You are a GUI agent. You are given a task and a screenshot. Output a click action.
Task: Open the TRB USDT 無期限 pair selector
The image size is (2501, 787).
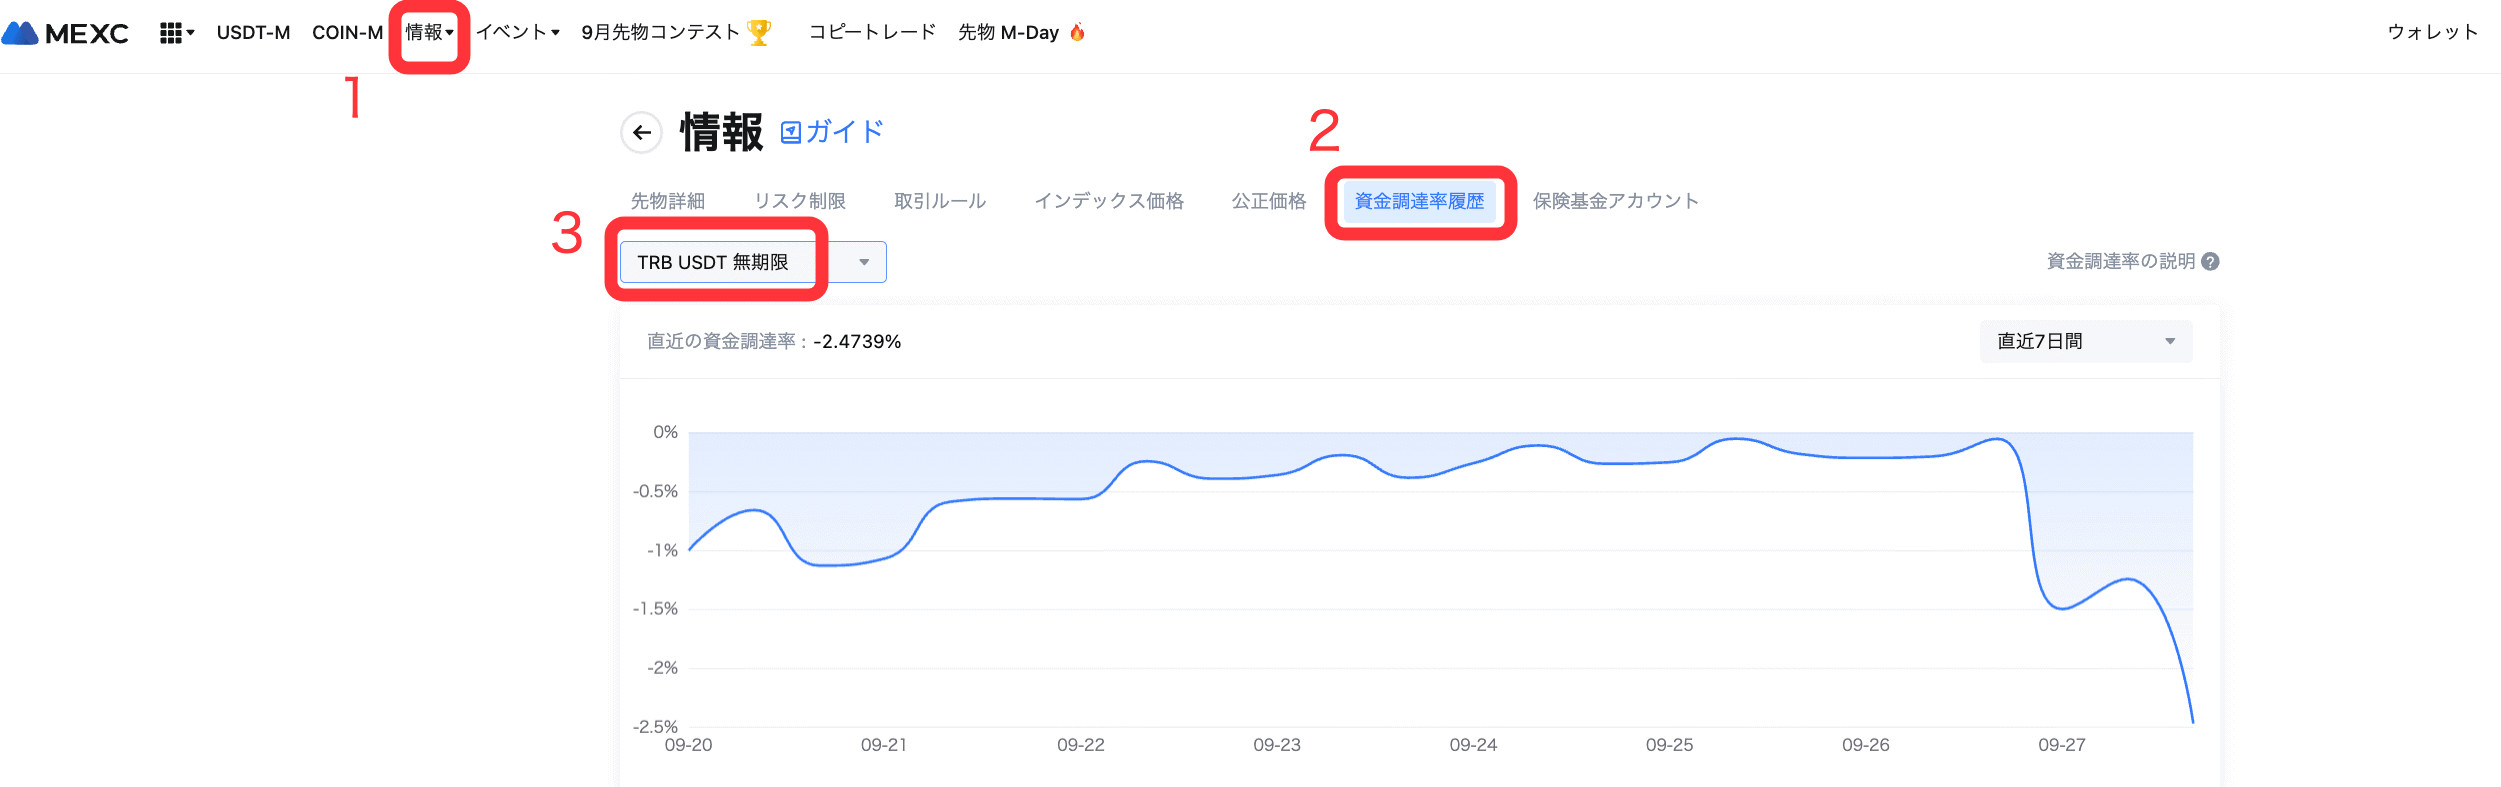752,262
